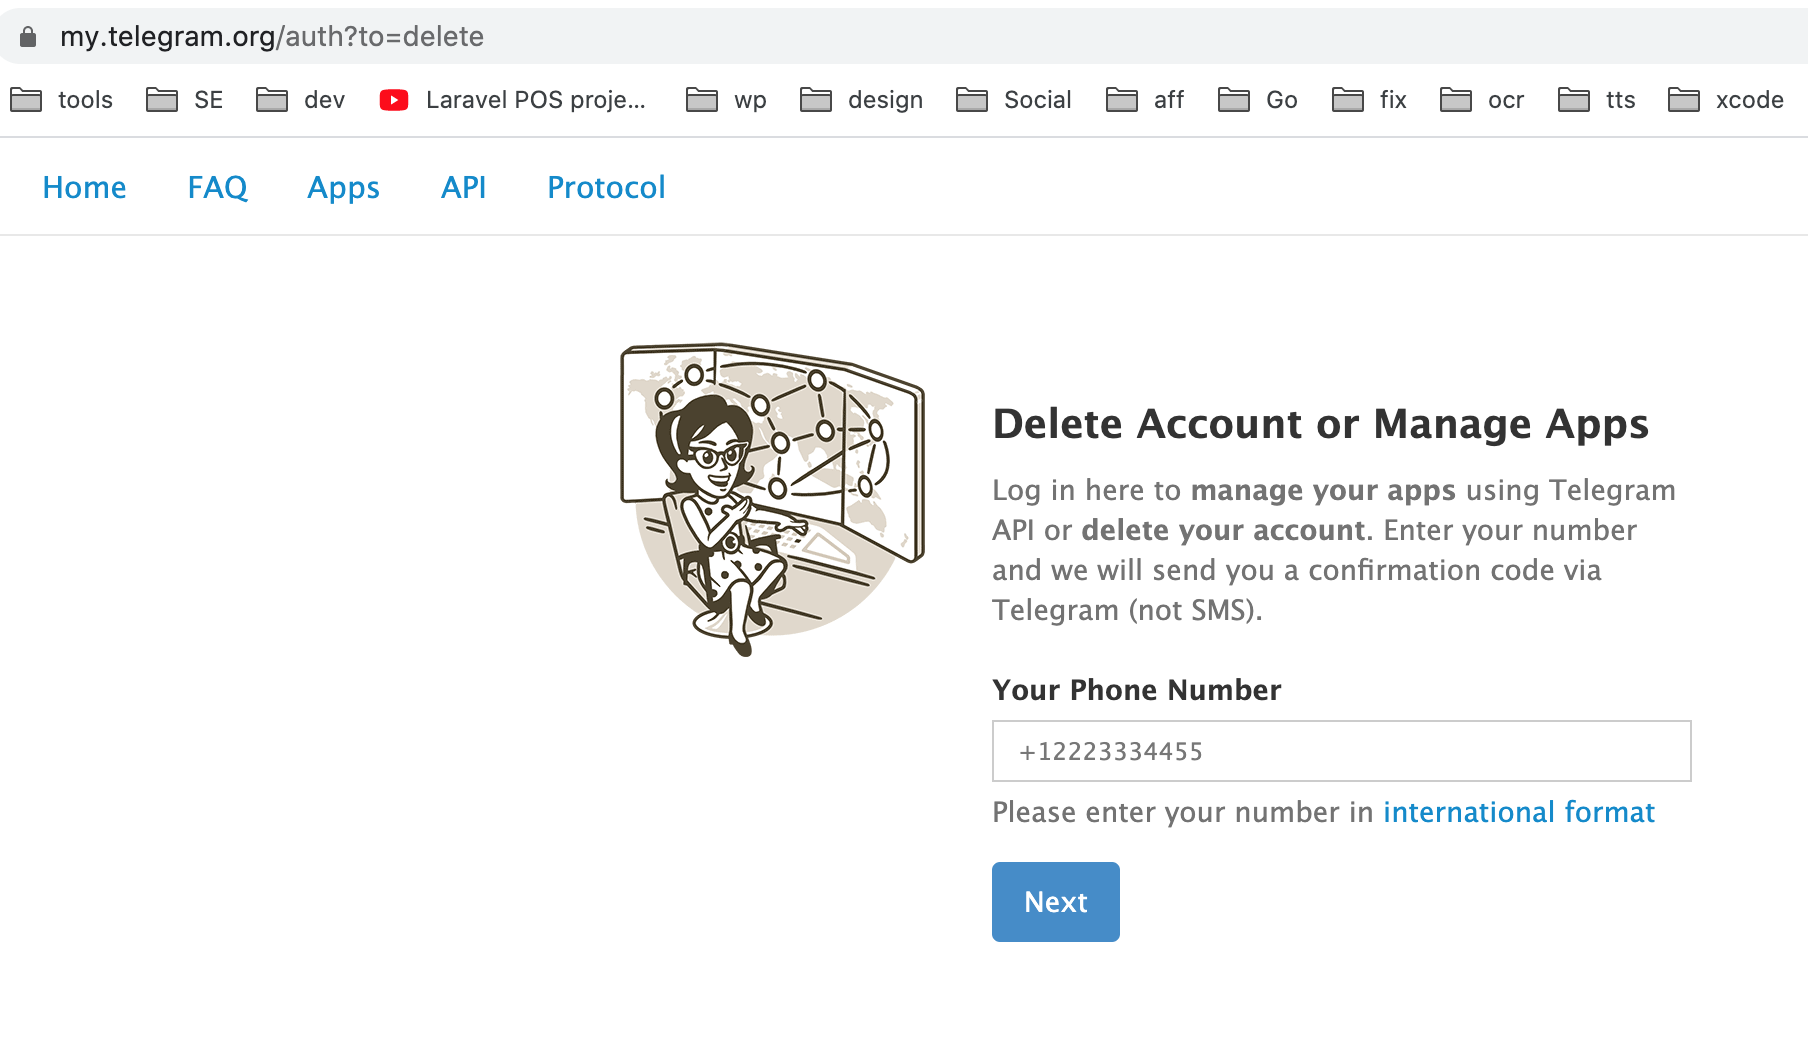Image resolution: width=1808 pixels, height=1048 pixels.
Task: Follow the international format link
Action: pyautogui.click(x=1518, y=812)
